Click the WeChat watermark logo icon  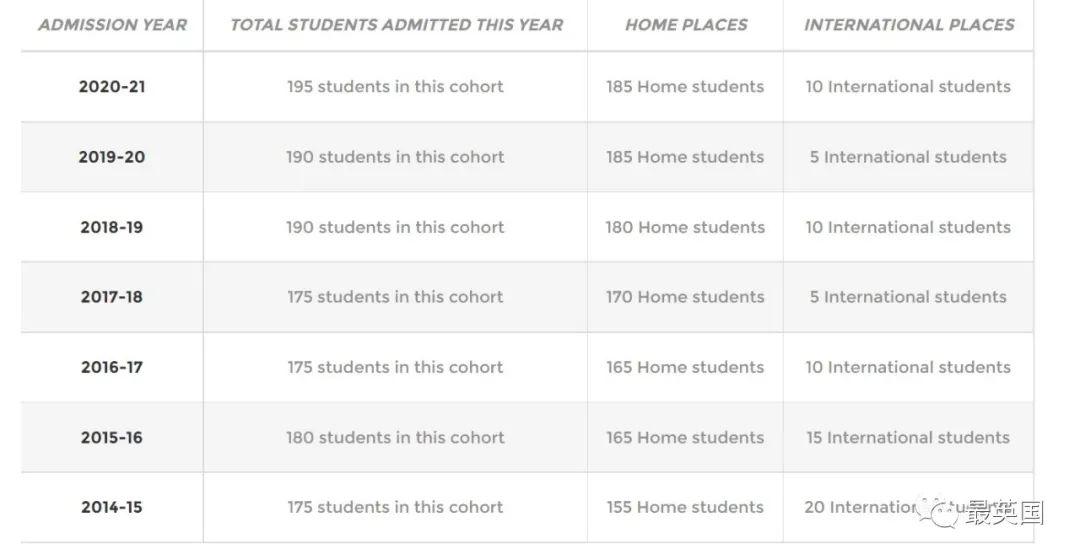click(942, 513)
